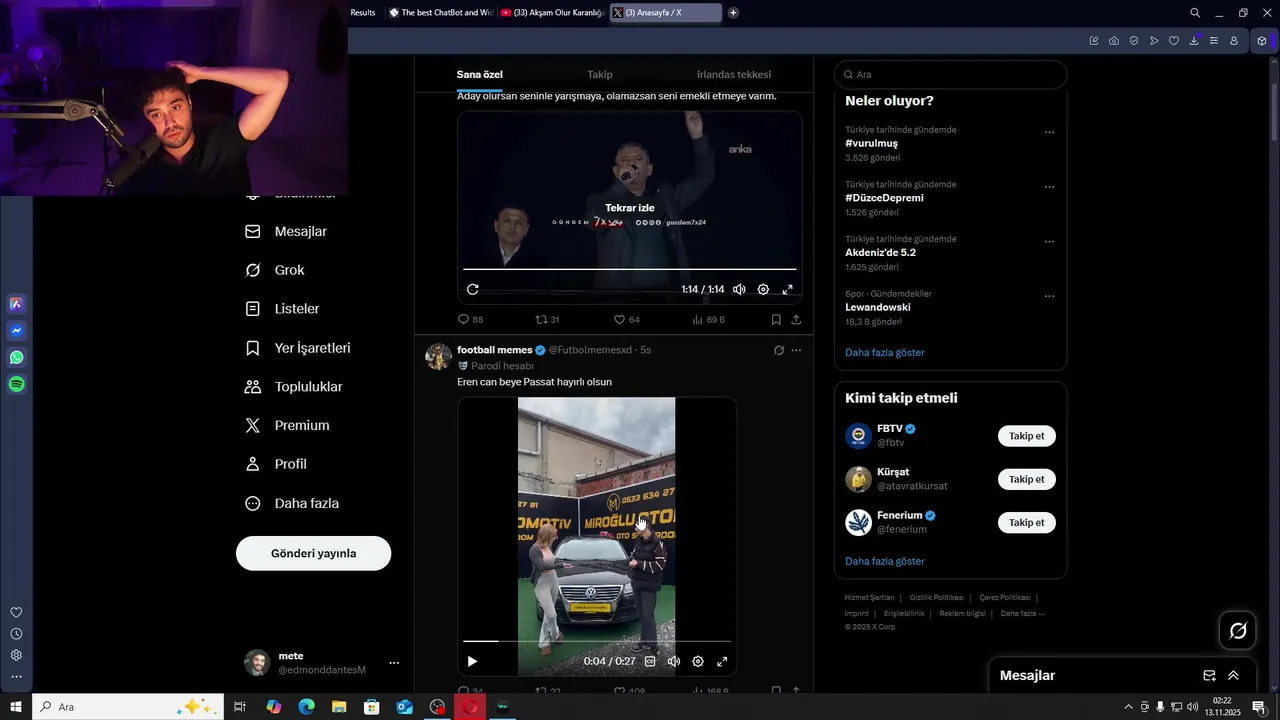Viewport: 1280px width, 720px height.
Task: Repost the post with 31 reposts
Action: click(547, 320)
